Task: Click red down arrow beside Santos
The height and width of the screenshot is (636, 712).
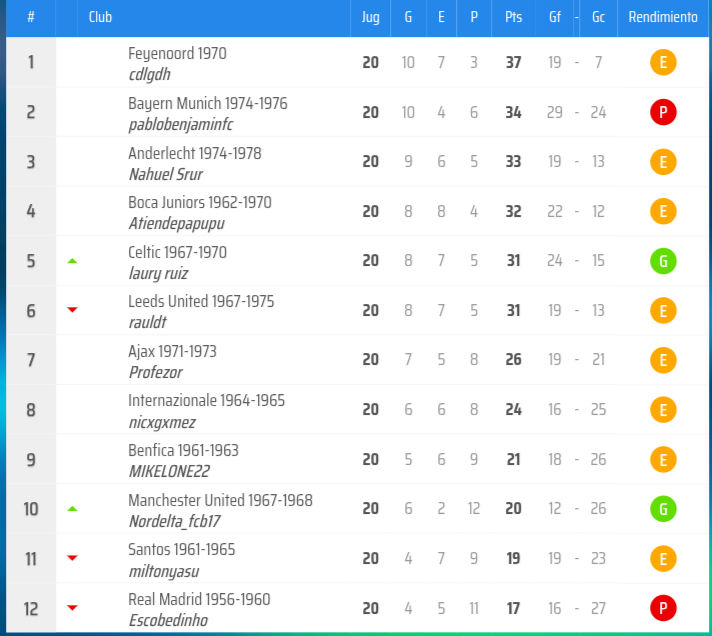Action: pyautogui.click(x=72, y=558)
